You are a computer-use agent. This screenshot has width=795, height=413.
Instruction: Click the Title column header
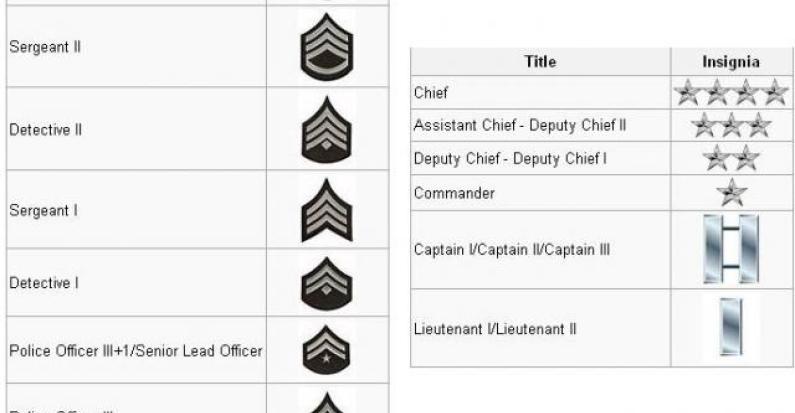[x=540, y=62]
